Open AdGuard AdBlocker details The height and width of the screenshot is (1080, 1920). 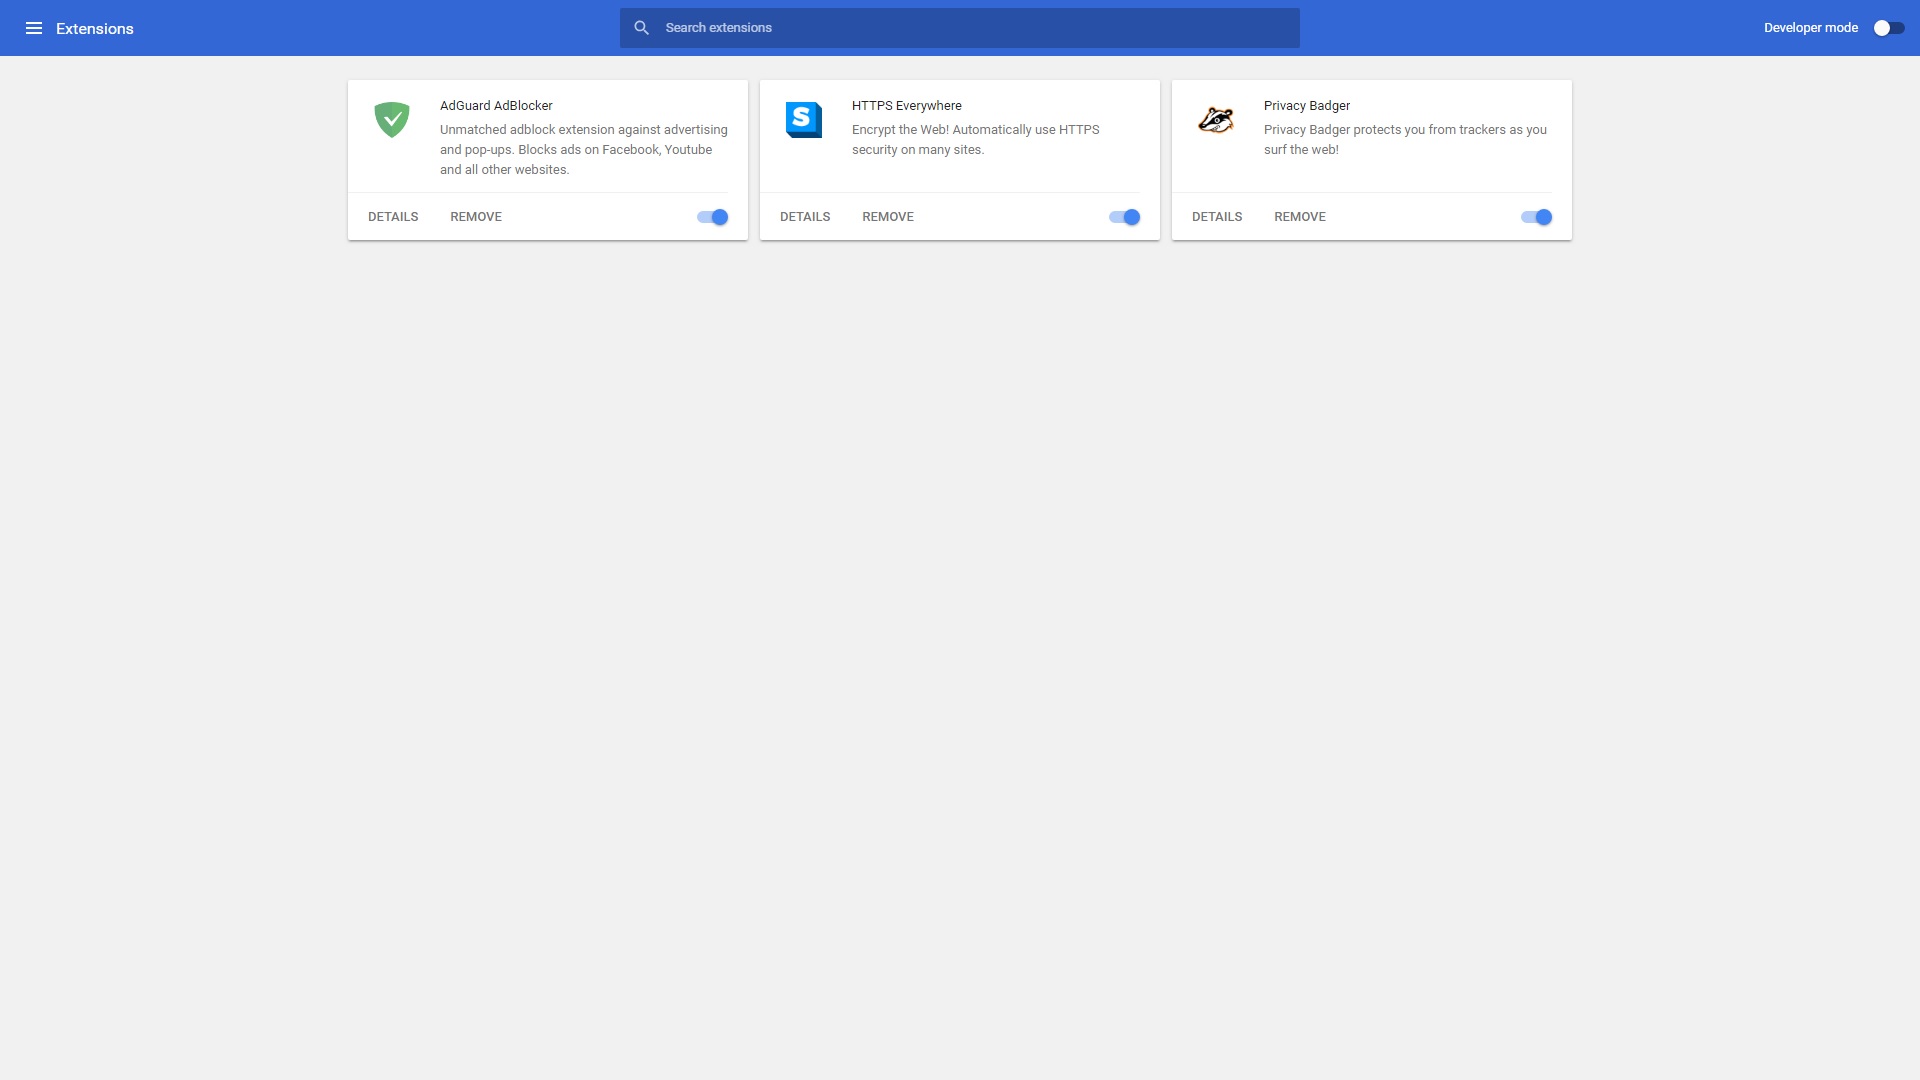click(x=393, y=217)
